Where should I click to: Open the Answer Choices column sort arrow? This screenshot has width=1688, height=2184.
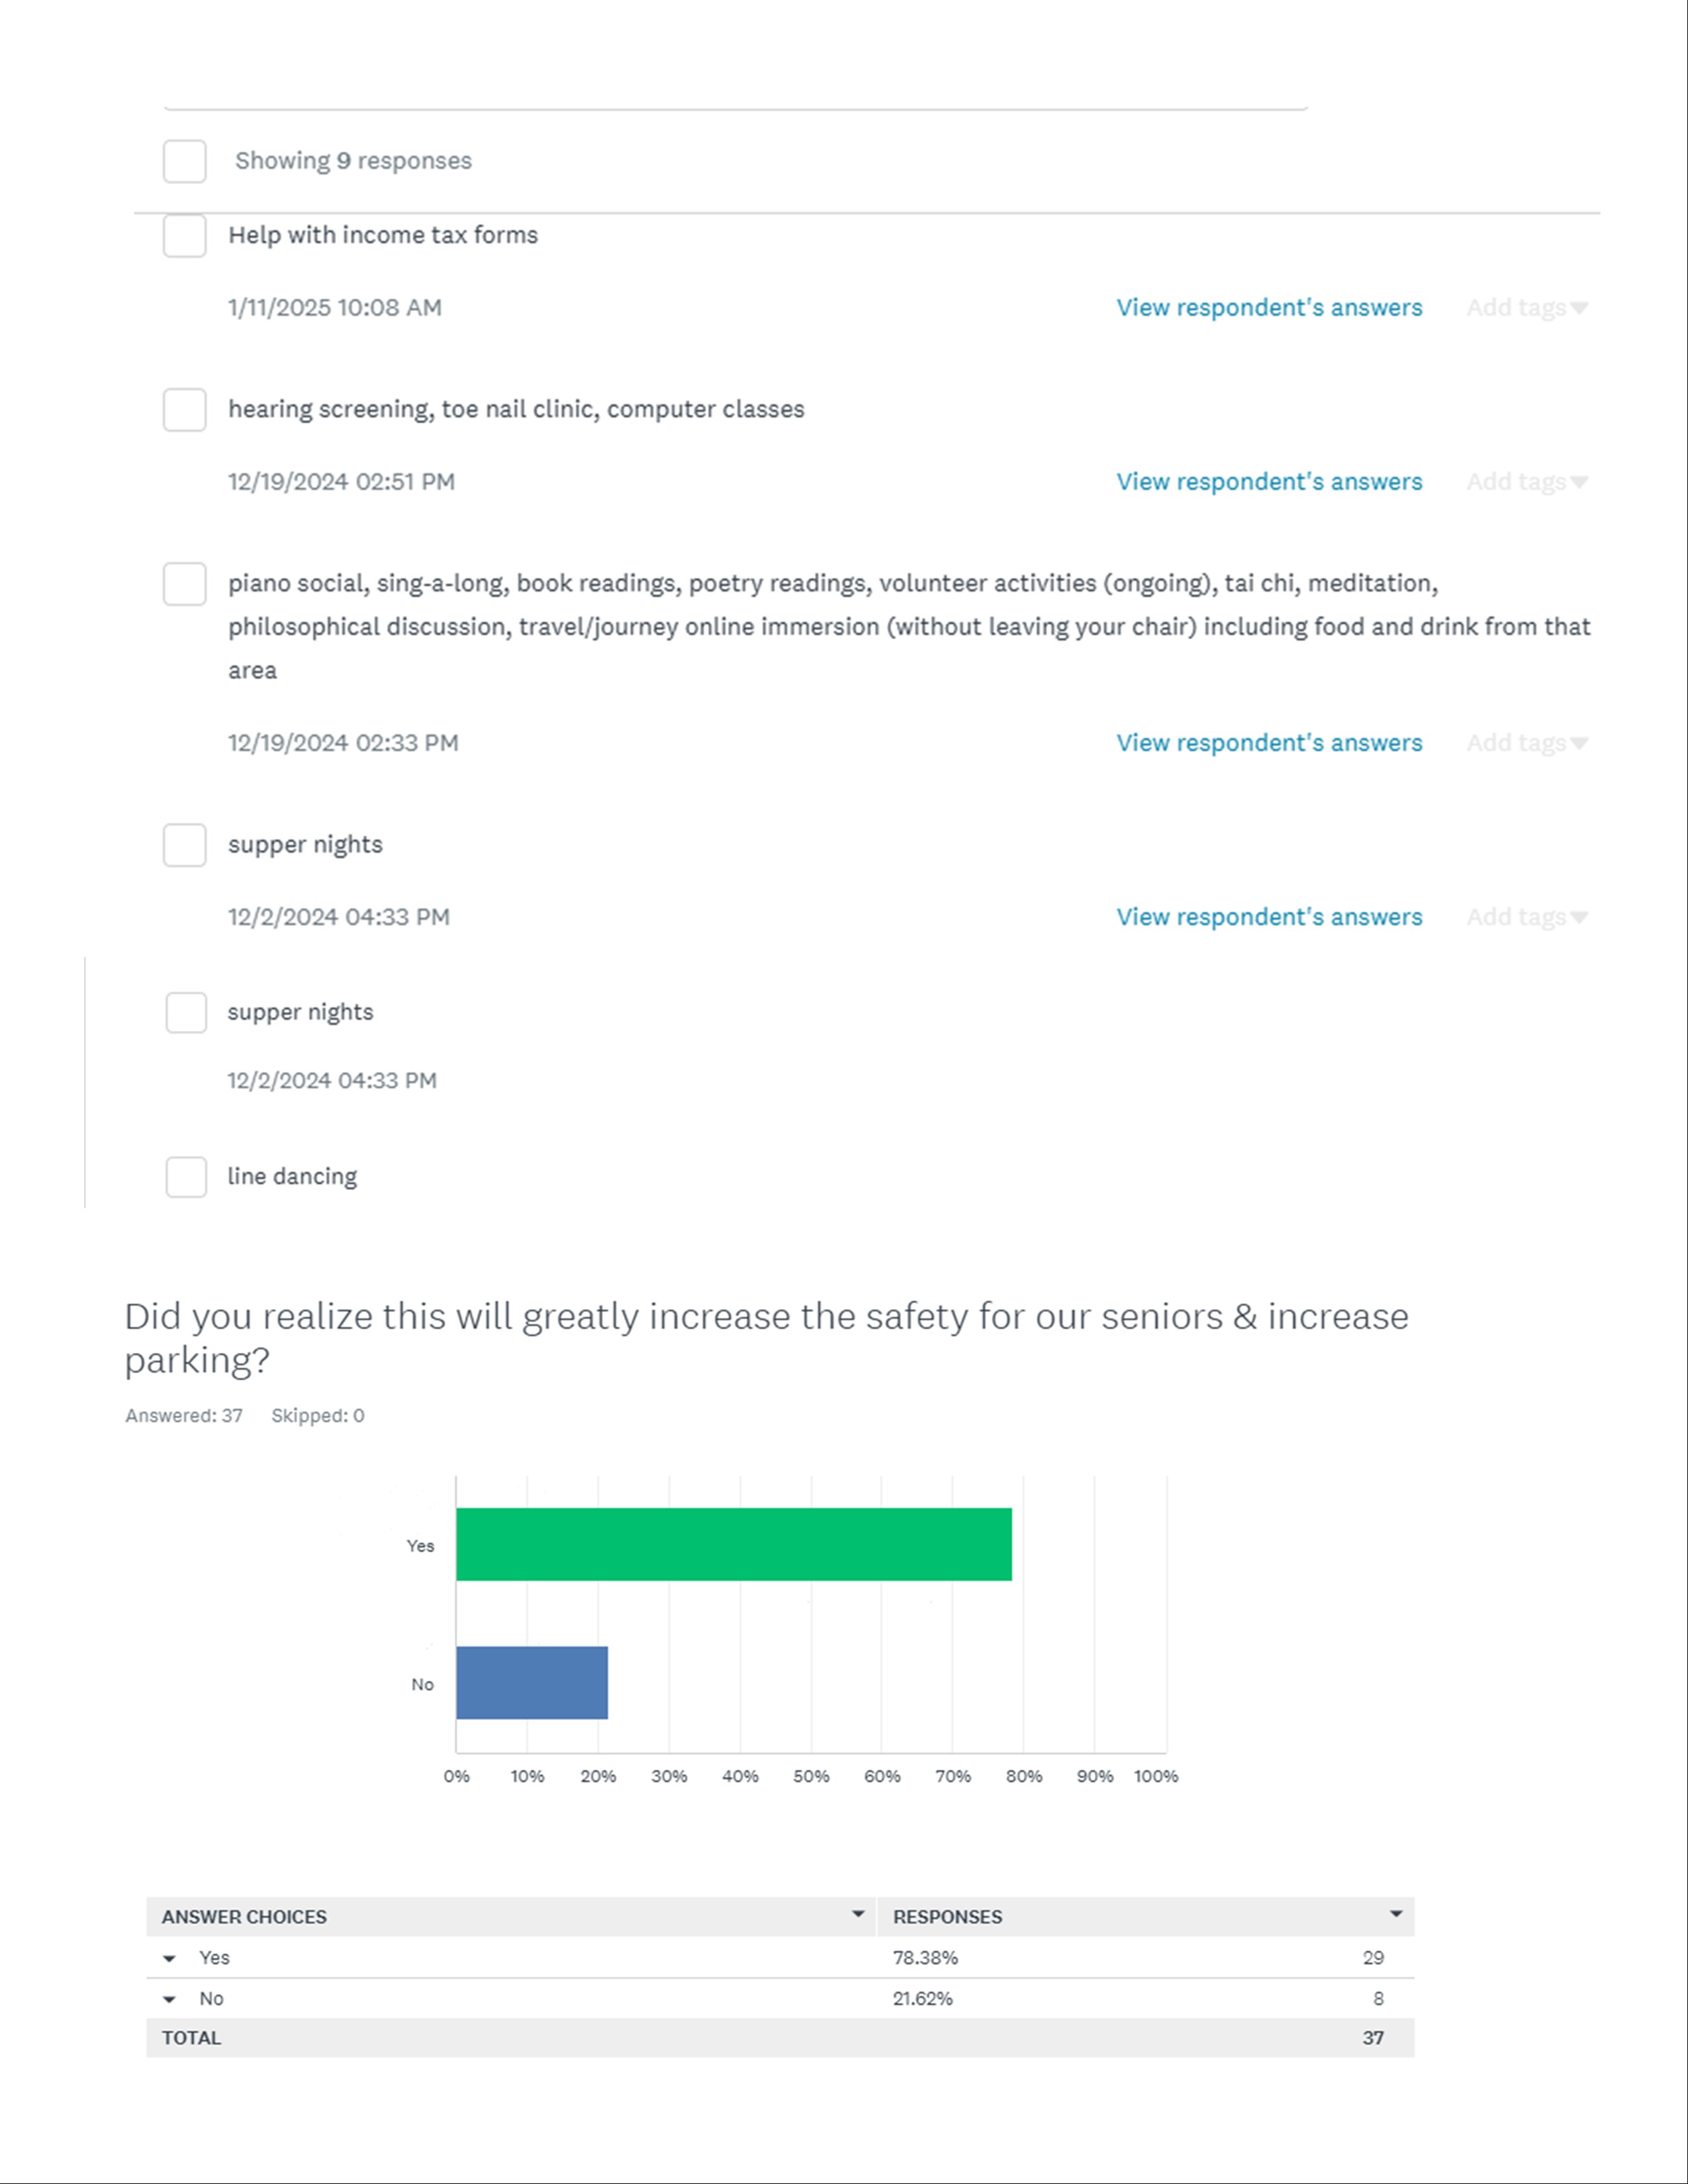[x=857, y=1914]
